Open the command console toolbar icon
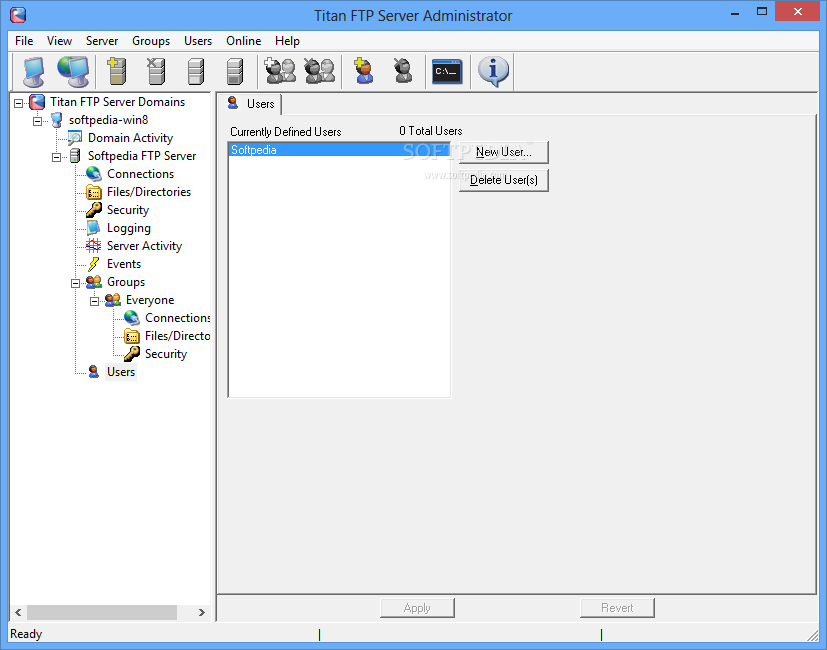The image size is (827, 650). pyautogui.click(x=447, y=72)
